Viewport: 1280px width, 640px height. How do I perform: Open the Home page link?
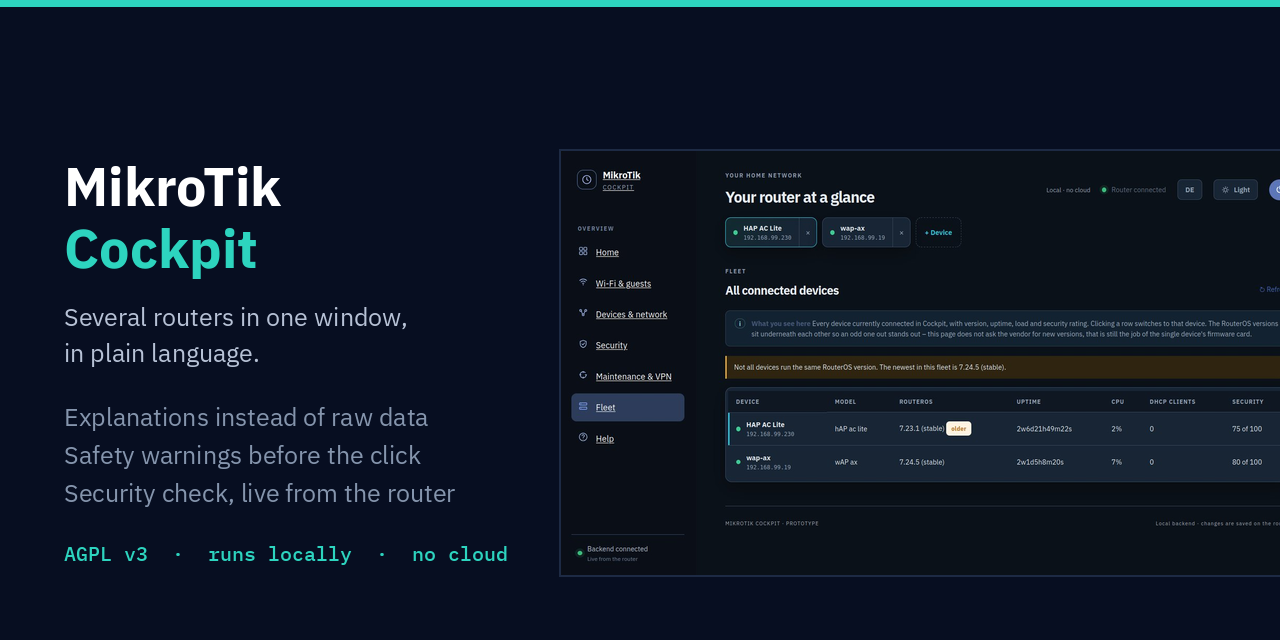pyautogui.click(x=607, y=253)
